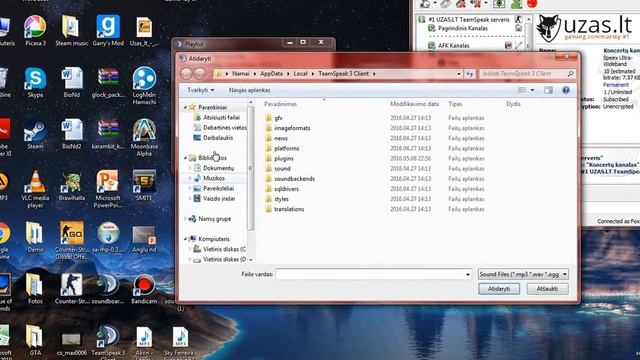The image size is (640, 360).
Task: Click the refresh button beside address bar
Action: click(470, 74)
